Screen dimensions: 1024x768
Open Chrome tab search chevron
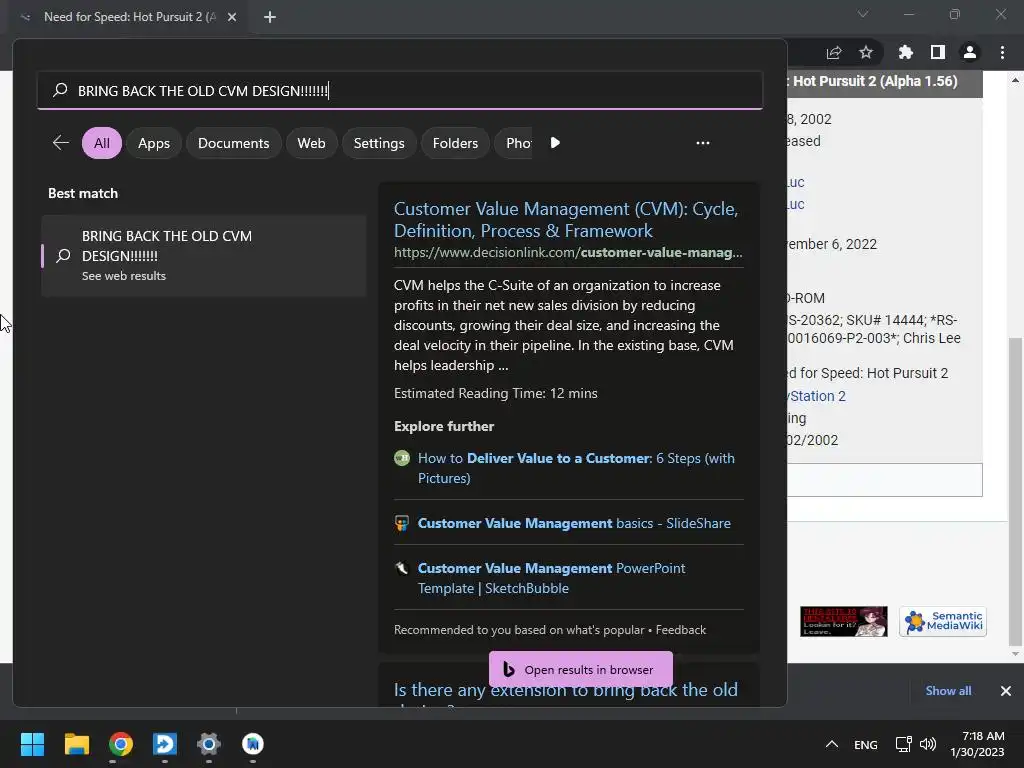(x=863, y=14)
